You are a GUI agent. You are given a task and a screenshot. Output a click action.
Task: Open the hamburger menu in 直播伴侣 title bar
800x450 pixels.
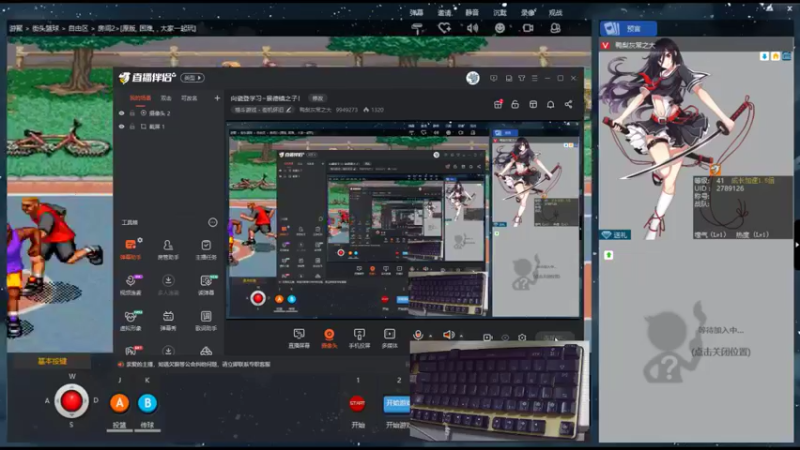click(x=535, y=78)
